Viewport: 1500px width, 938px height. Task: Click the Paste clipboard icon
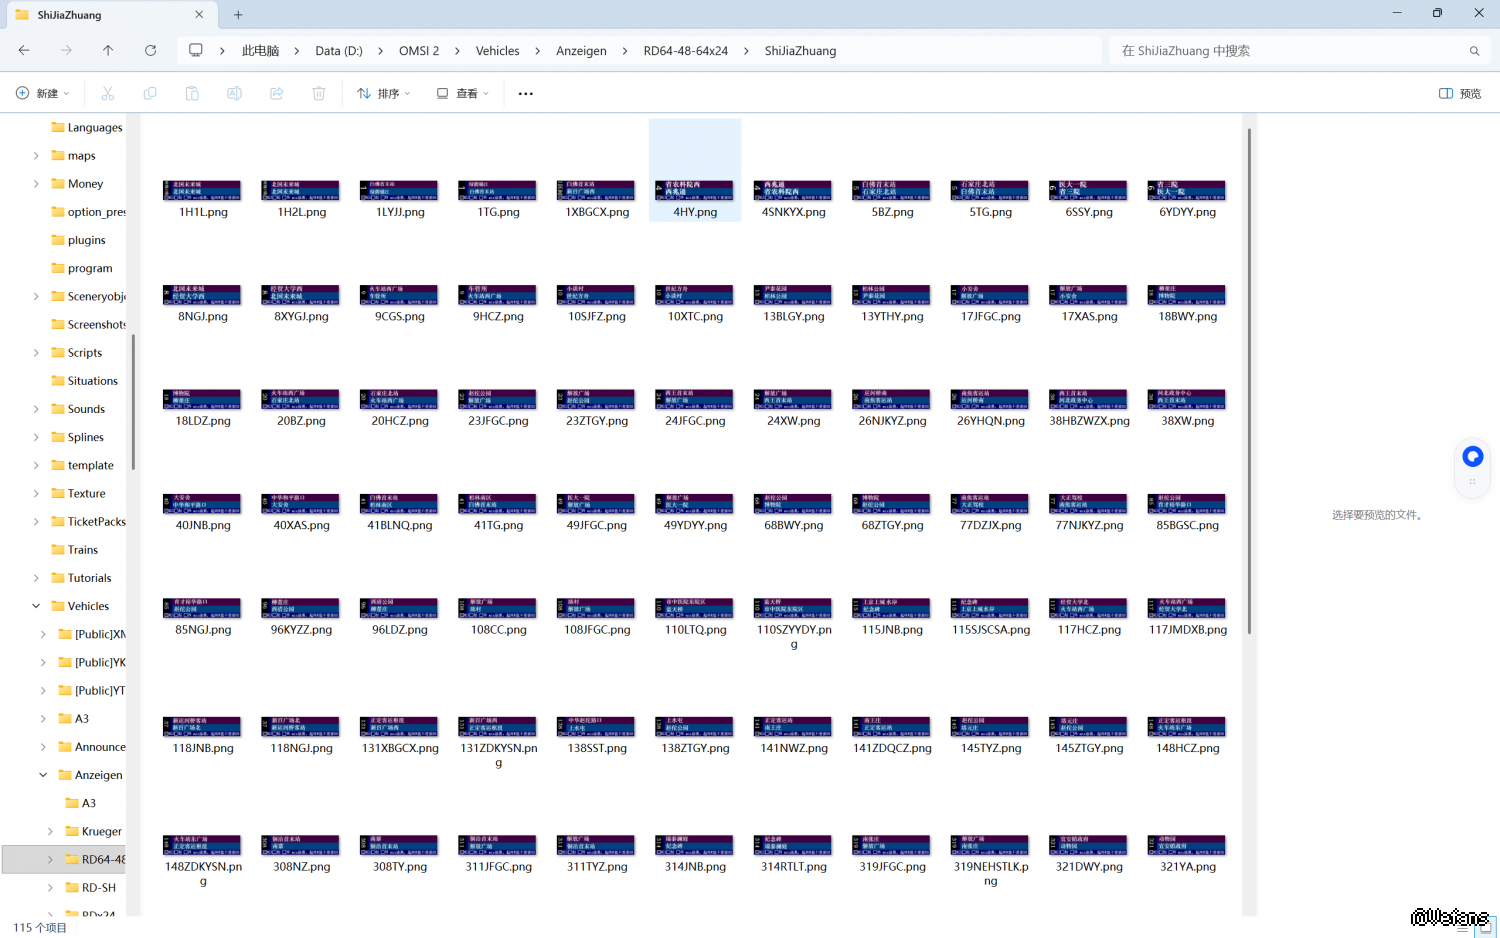[x=192, y=93]
